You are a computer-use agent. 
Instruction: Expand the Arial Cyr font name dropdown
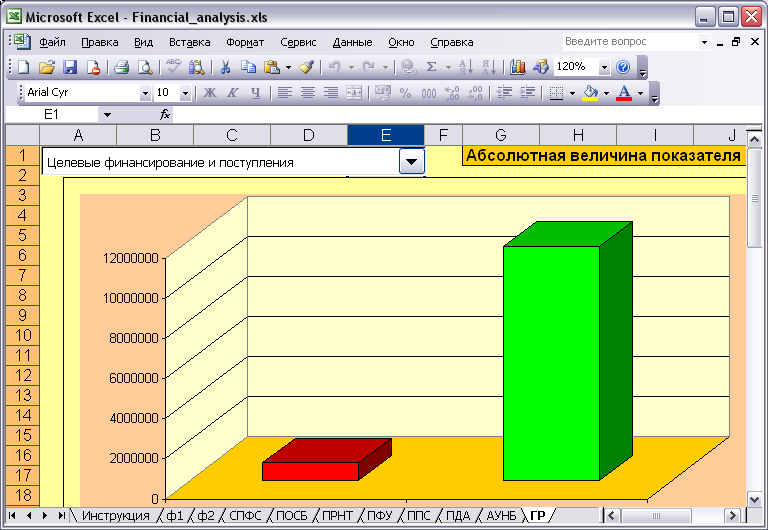tap(145, 93)
